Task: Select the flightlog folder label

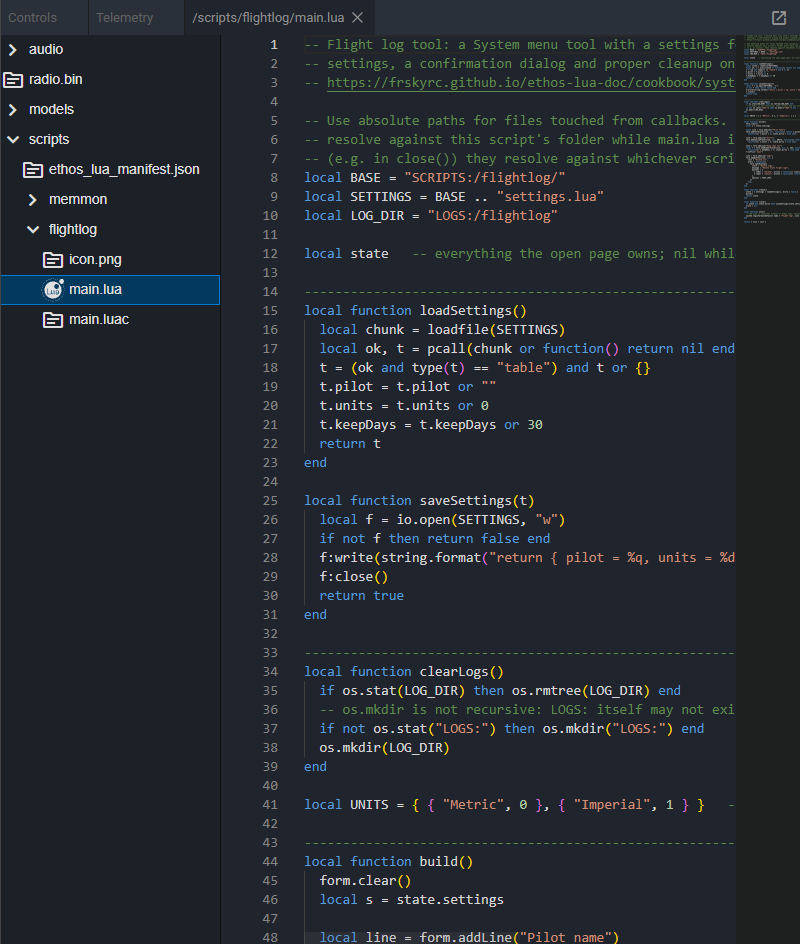Action: click(73, 229)
